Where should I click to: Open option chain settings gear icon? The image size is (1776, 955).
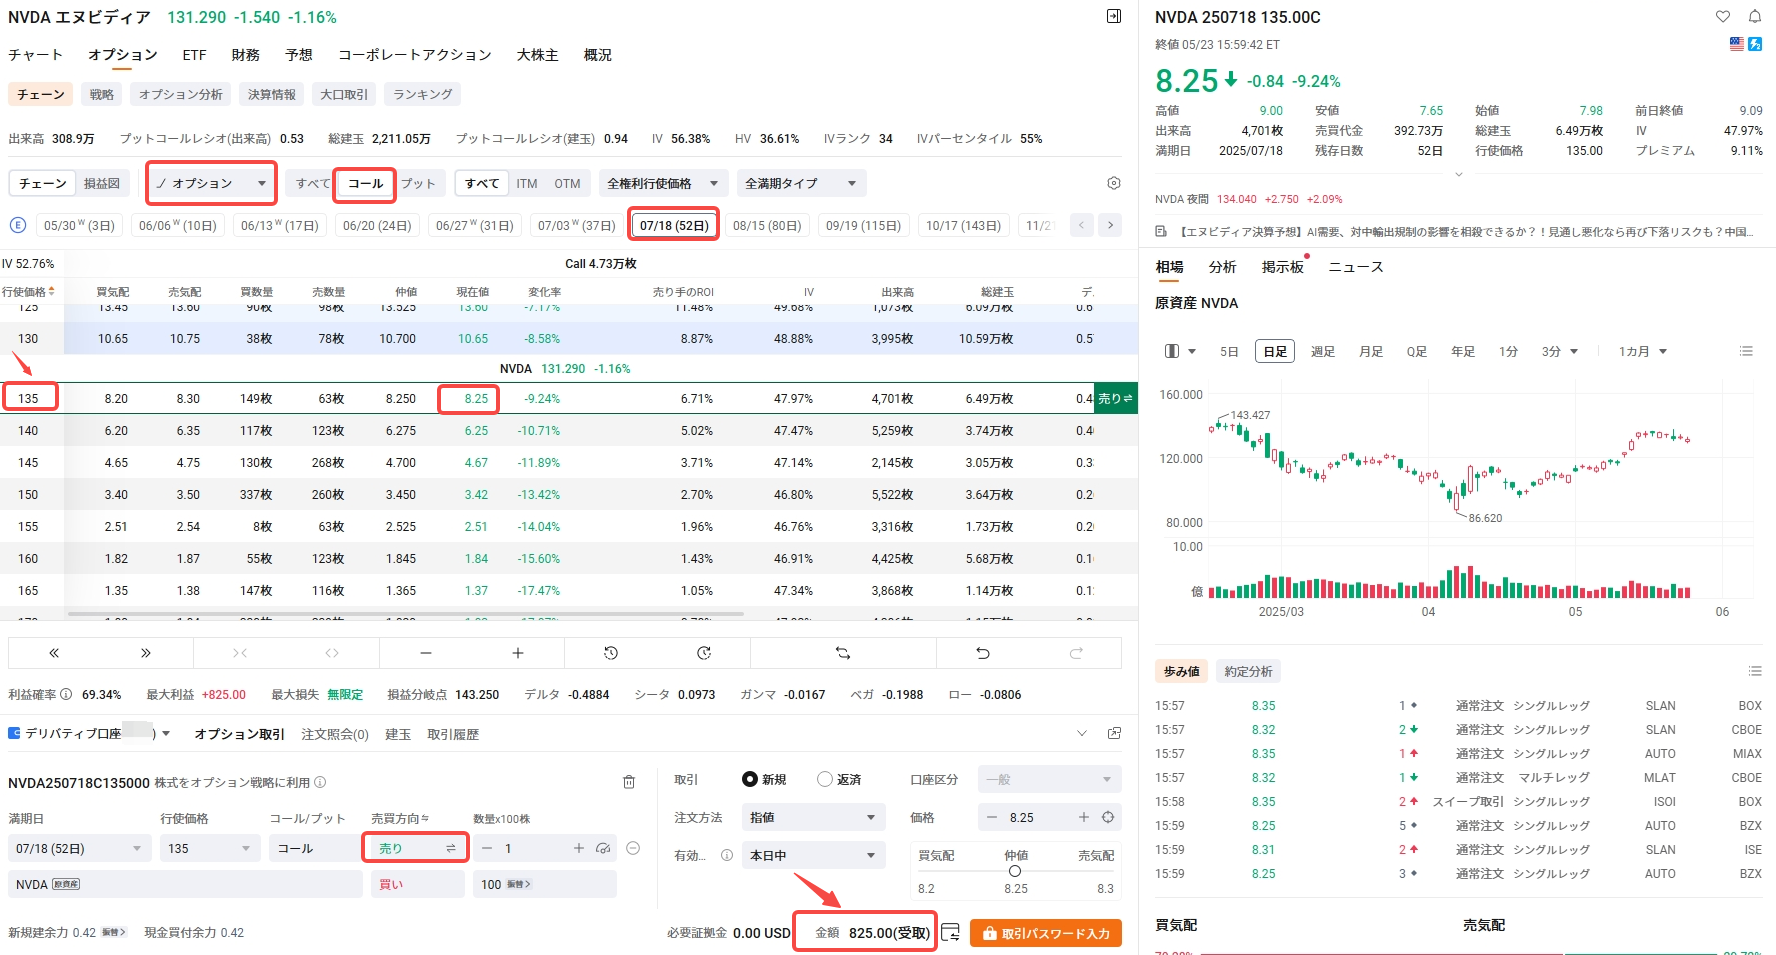pos(1114,183)
